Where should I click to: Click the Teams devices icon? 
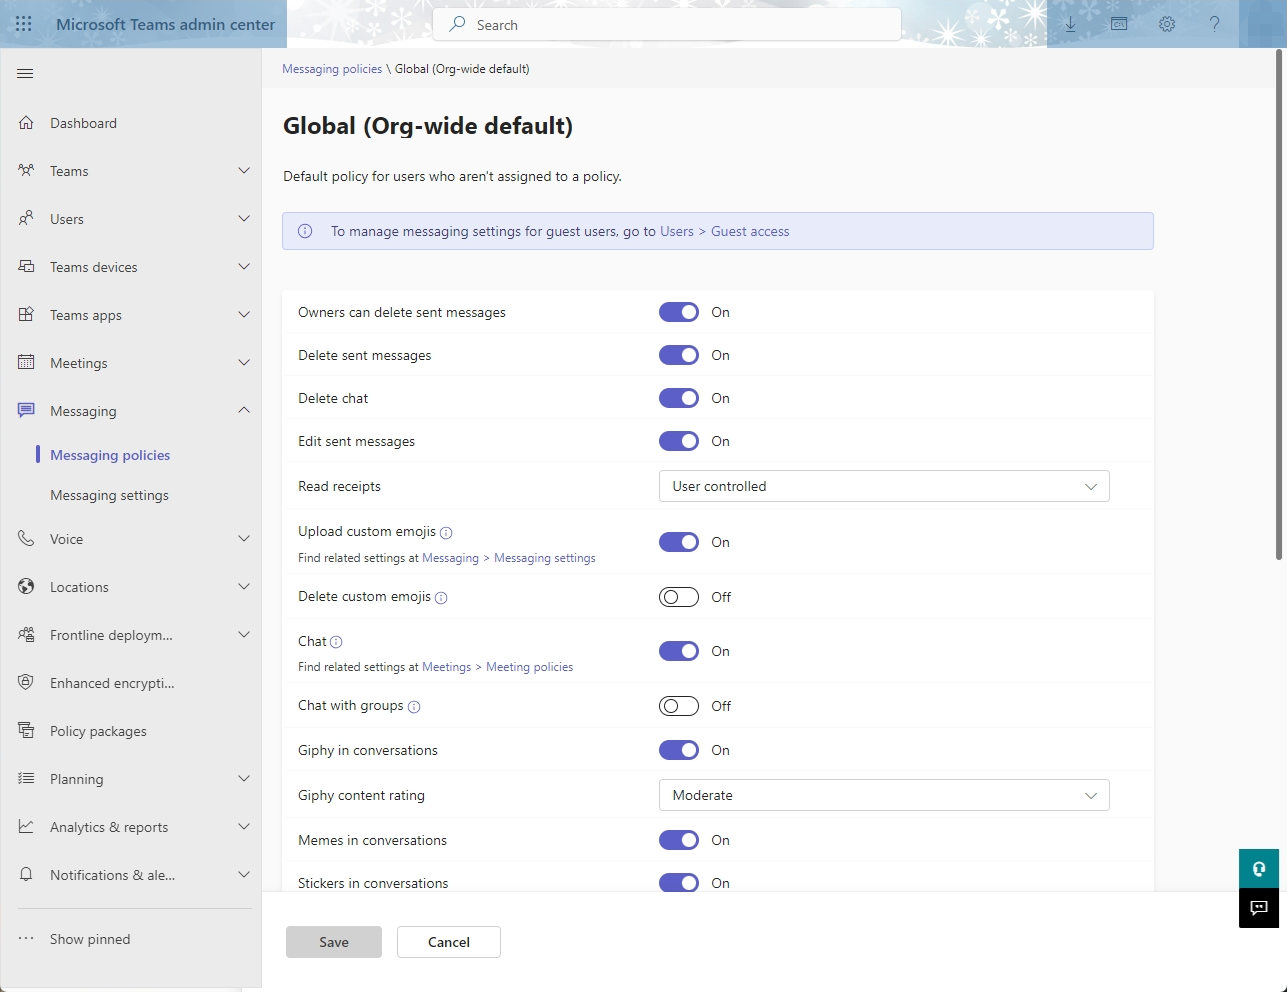(x=26, y=267)
